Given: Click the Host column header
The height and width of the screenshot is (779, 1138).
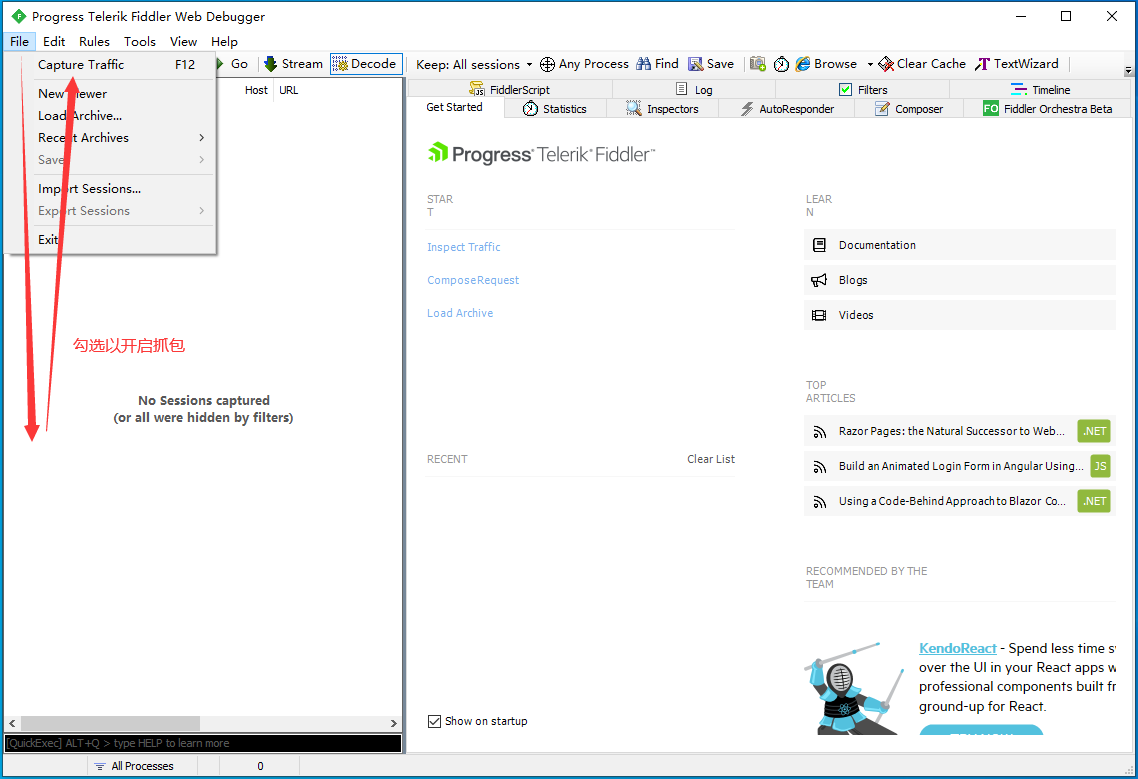Looking at the screenshot, I should pos(256,90).
